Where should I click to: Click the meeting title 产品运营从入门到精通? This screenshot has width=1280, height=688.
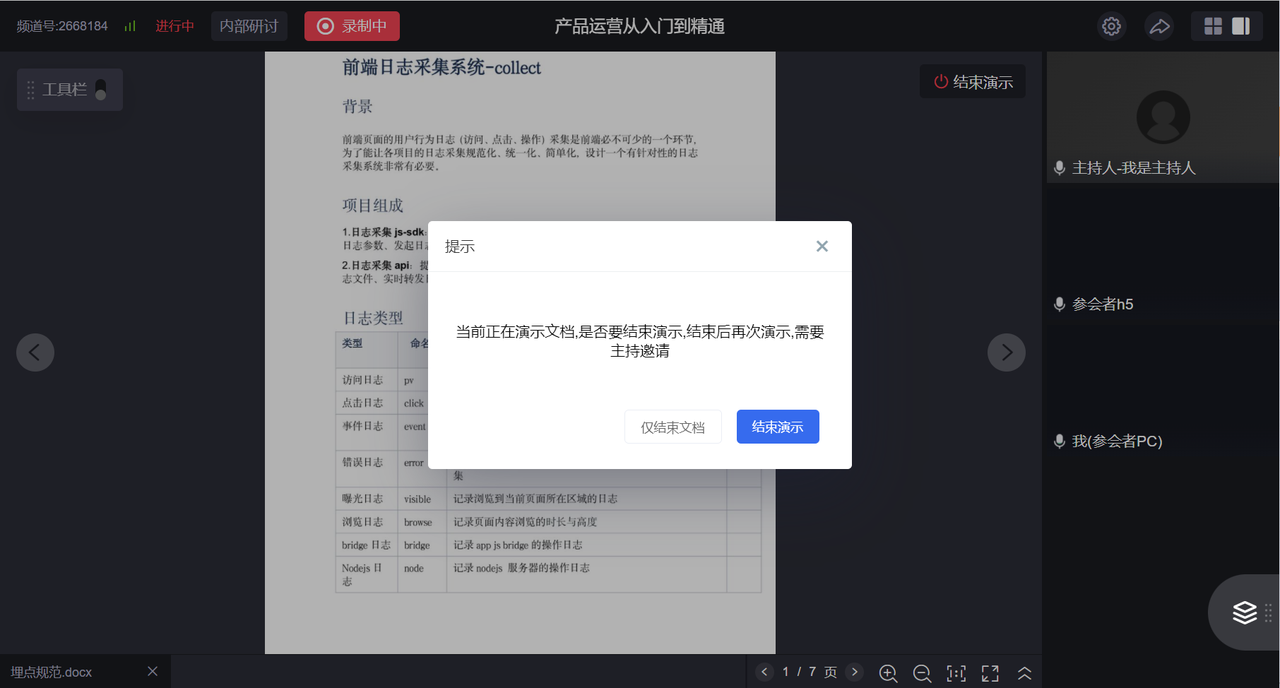coord(640,26)
